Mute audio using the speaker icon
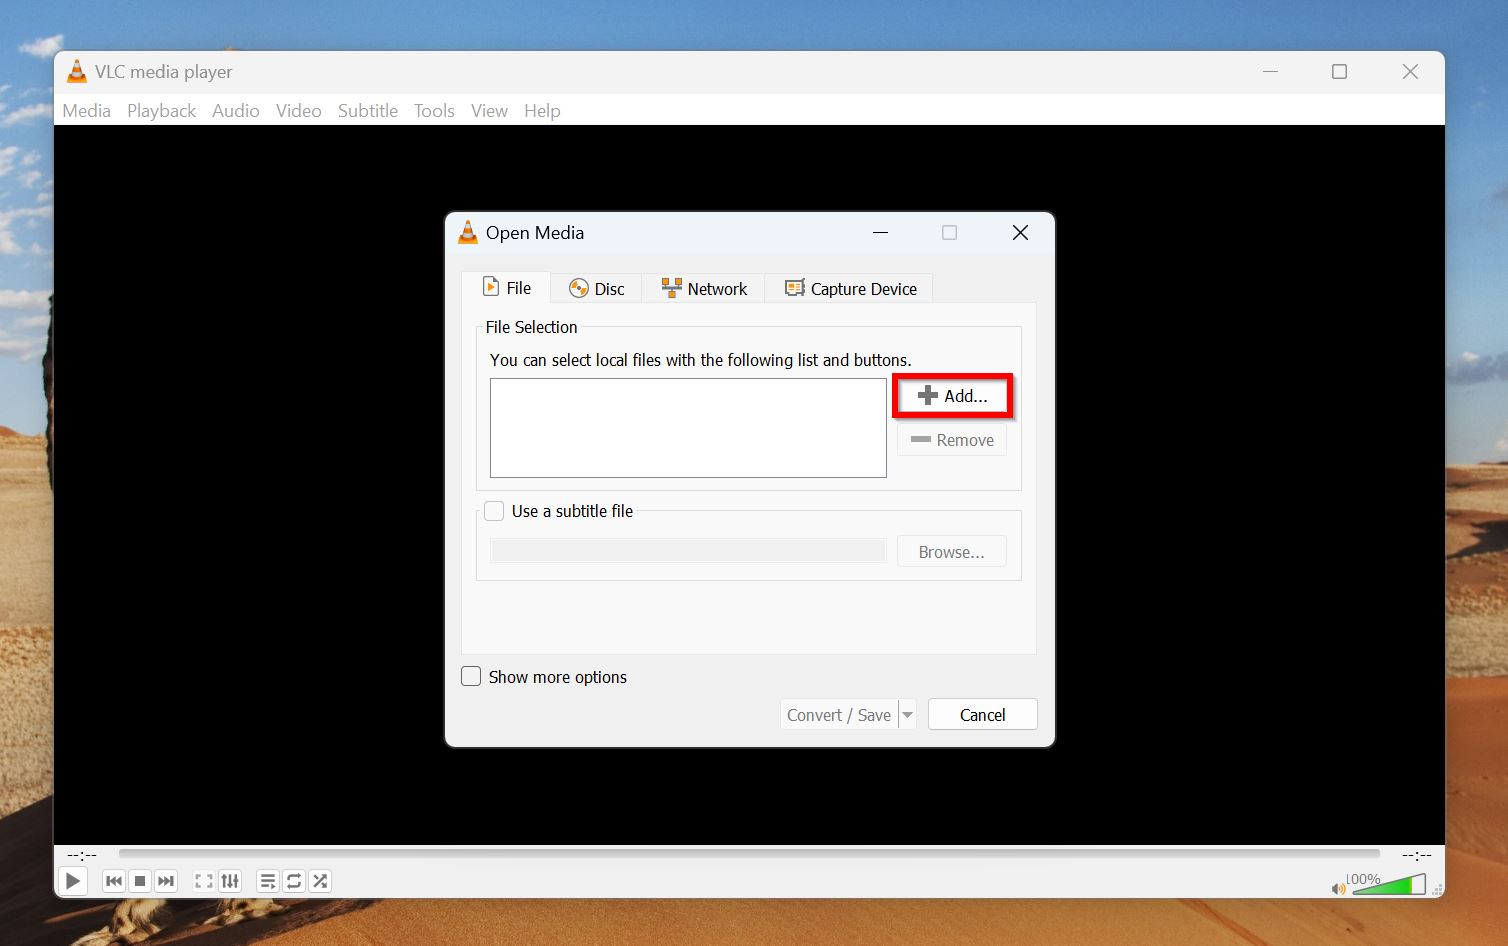The image size is (1508, 946). click(1338, 888)
